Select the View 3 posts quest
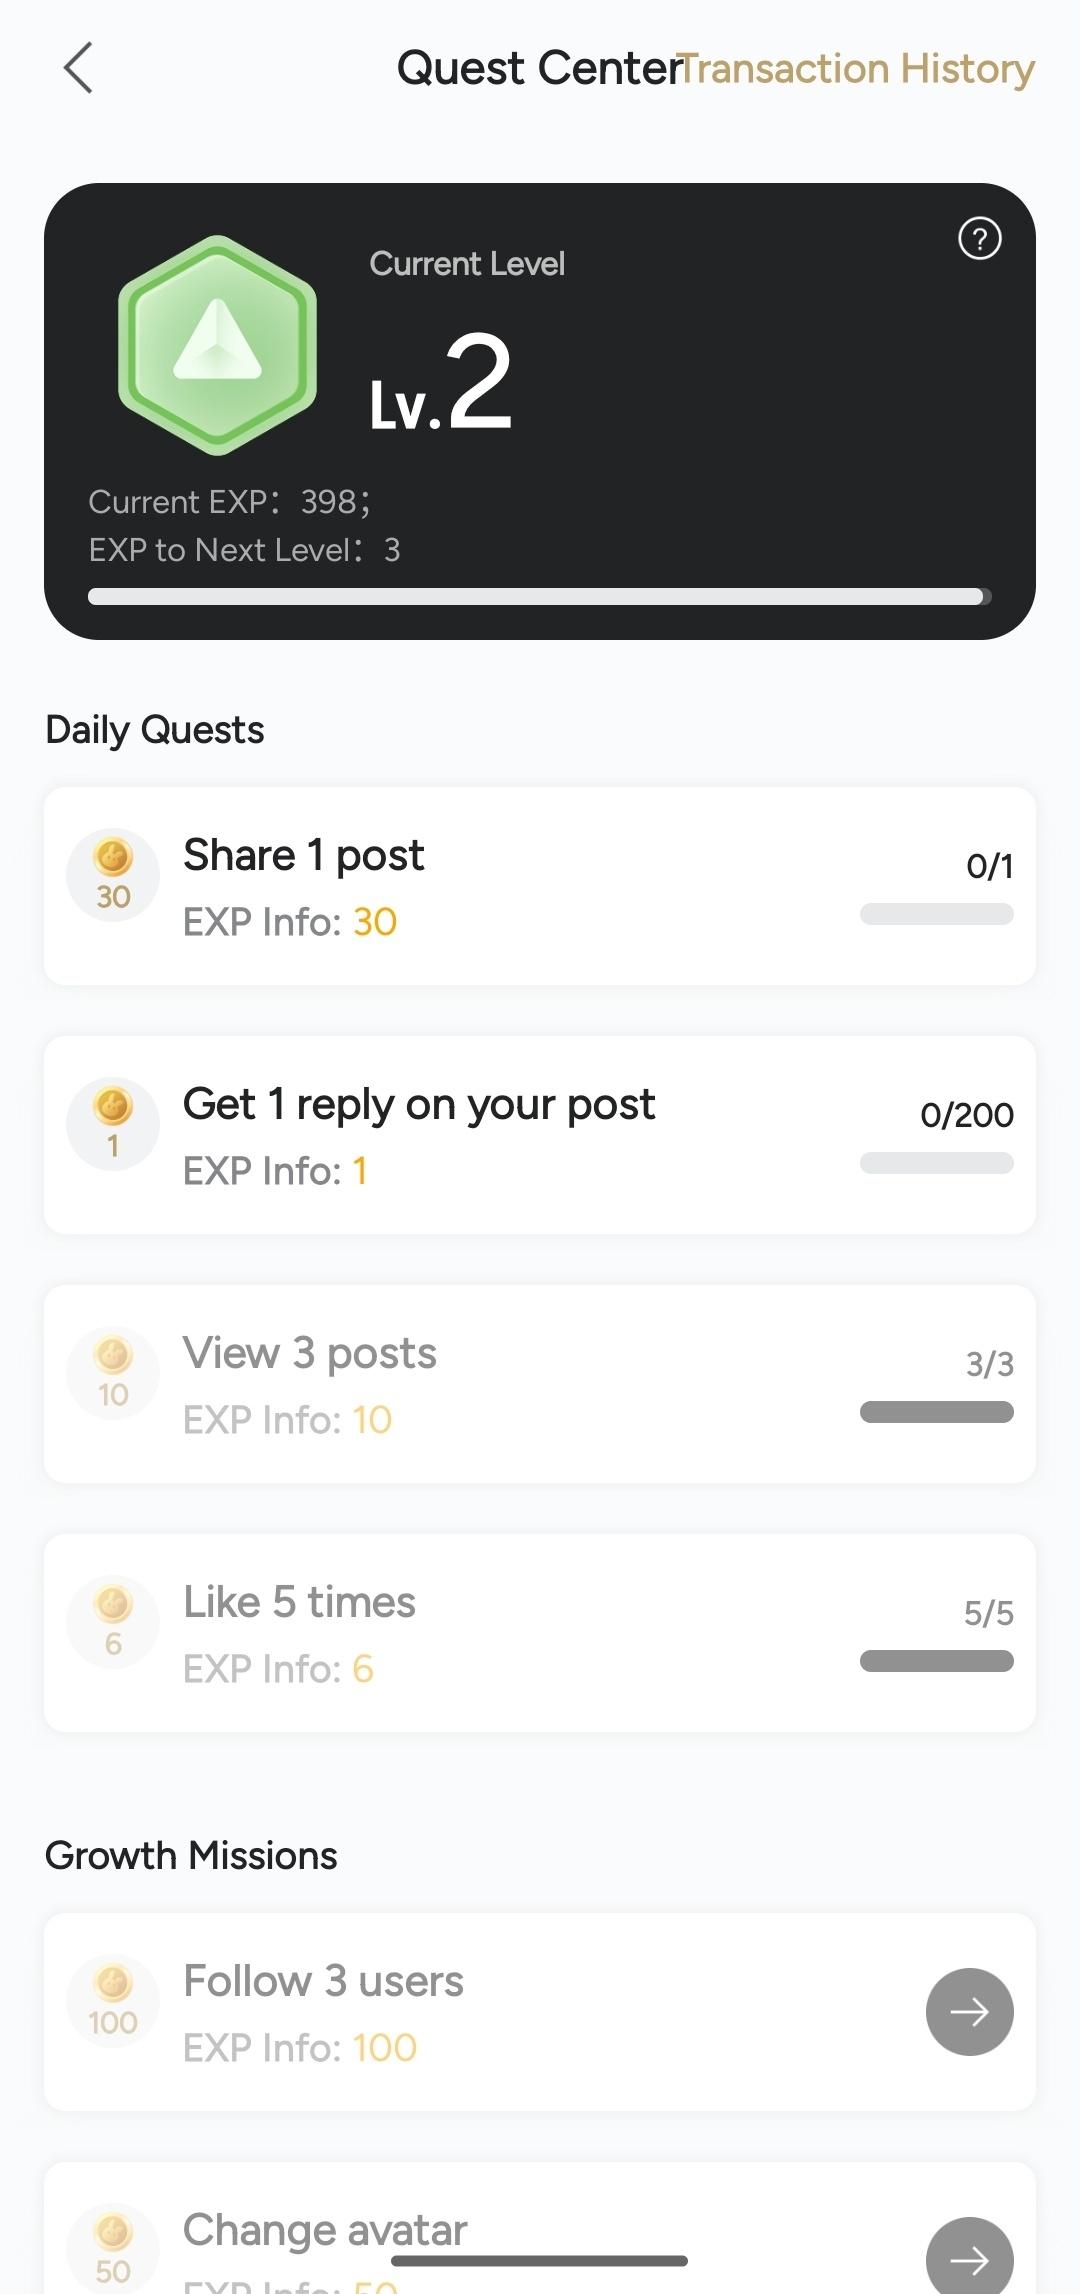Viewport: 1080px width, 2294px height. pos(310,1354)
